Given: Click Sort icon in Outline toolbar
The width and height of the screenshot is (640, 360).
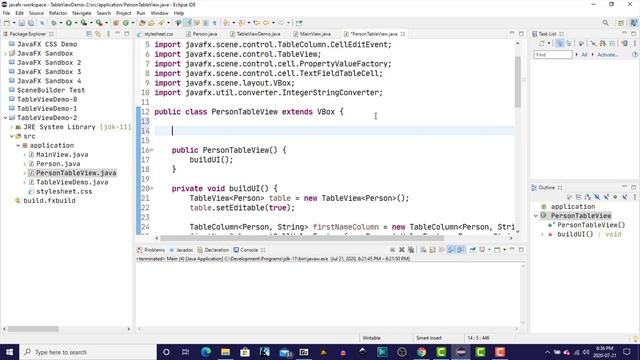Looking at the screenshot, I should click(x=587, y=197).
